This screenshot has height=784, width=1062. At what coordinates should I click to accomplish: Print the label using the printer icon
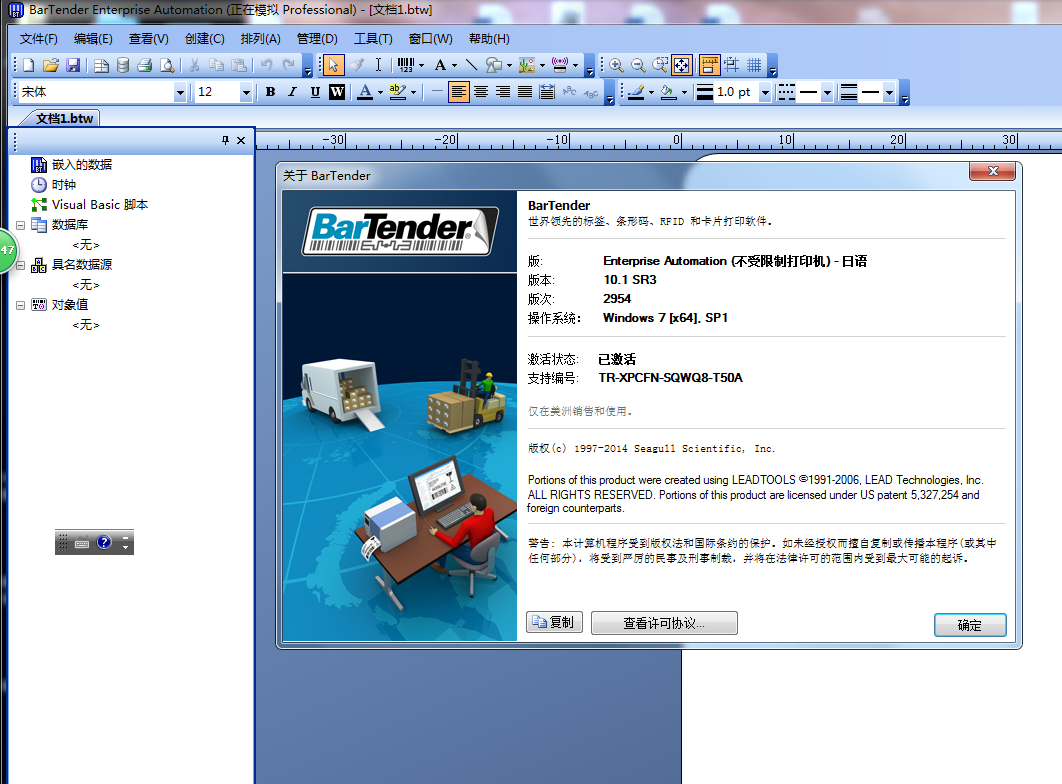click(144, 65)
